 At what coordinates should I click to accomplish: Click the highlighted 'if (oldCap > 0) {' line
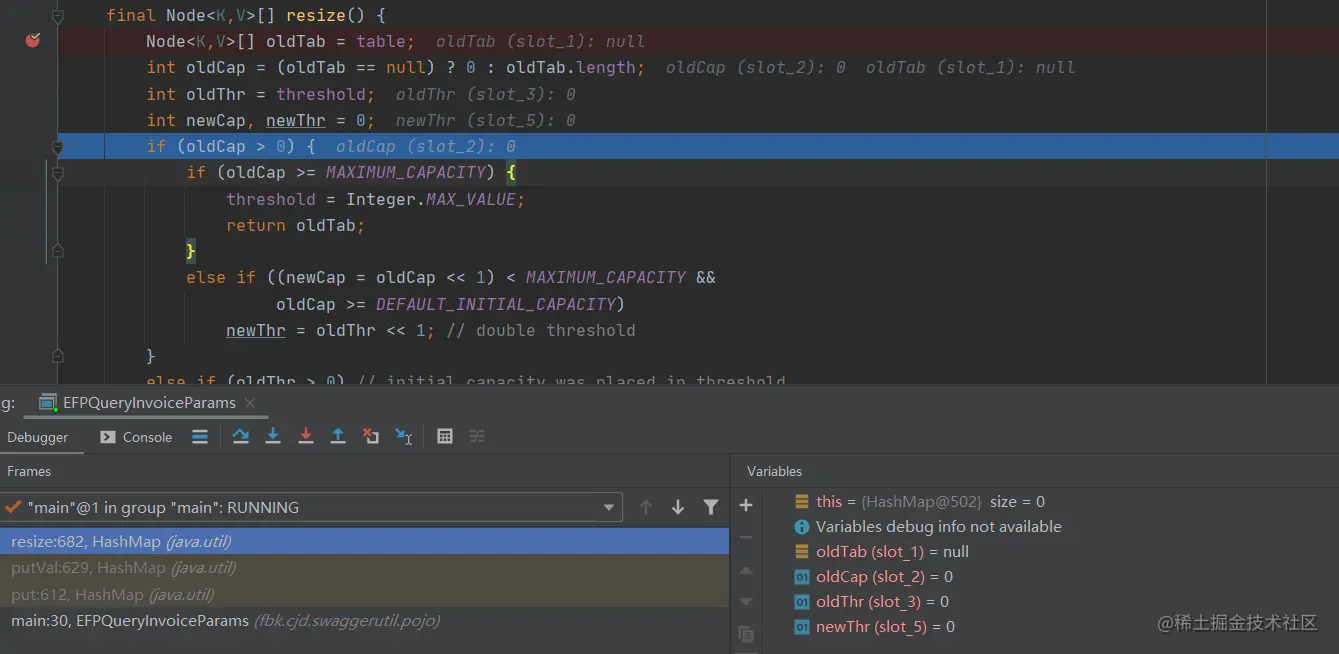click(231, 146)
